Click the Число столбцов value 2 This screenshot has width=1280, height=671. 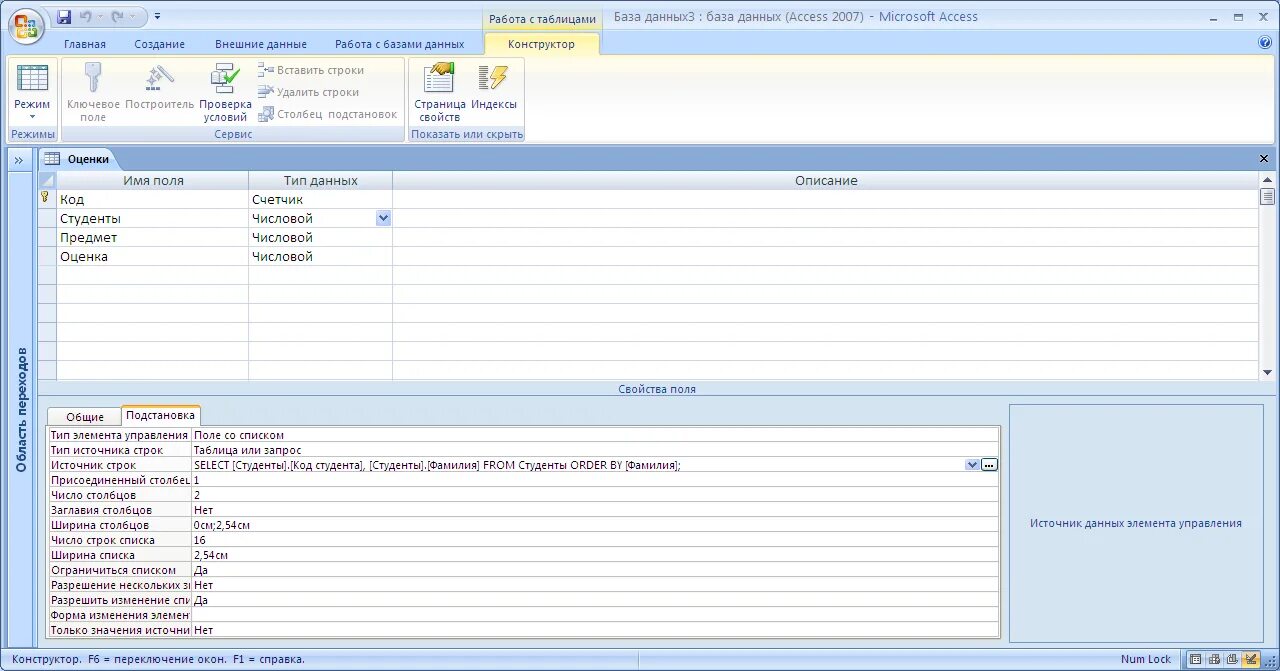pos(595,495)
